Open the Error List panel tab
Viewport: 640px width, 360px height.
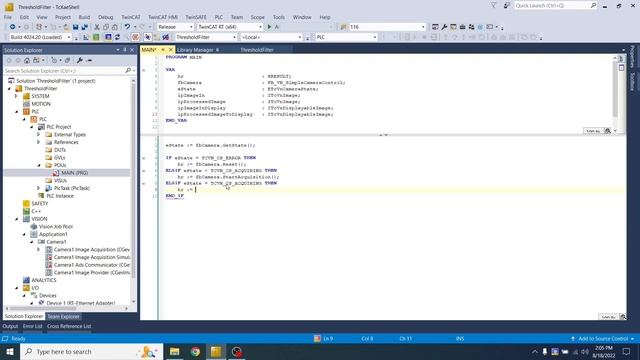click(33, 326)
